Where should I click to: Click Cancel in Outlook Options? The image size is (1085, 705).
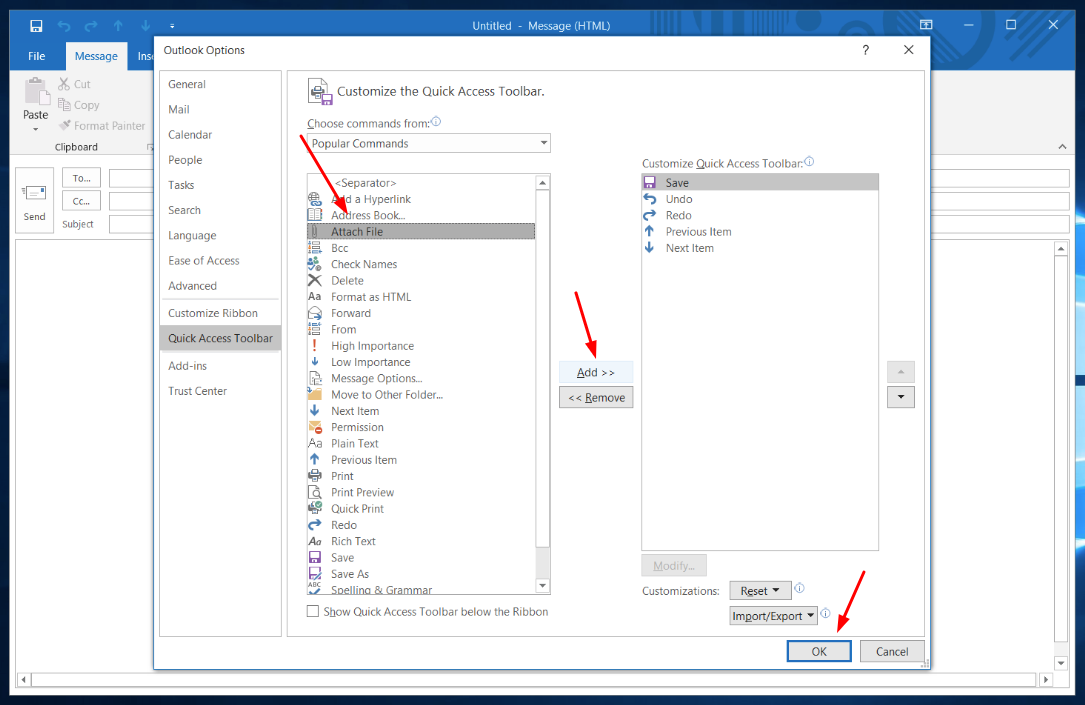[892, 651]
